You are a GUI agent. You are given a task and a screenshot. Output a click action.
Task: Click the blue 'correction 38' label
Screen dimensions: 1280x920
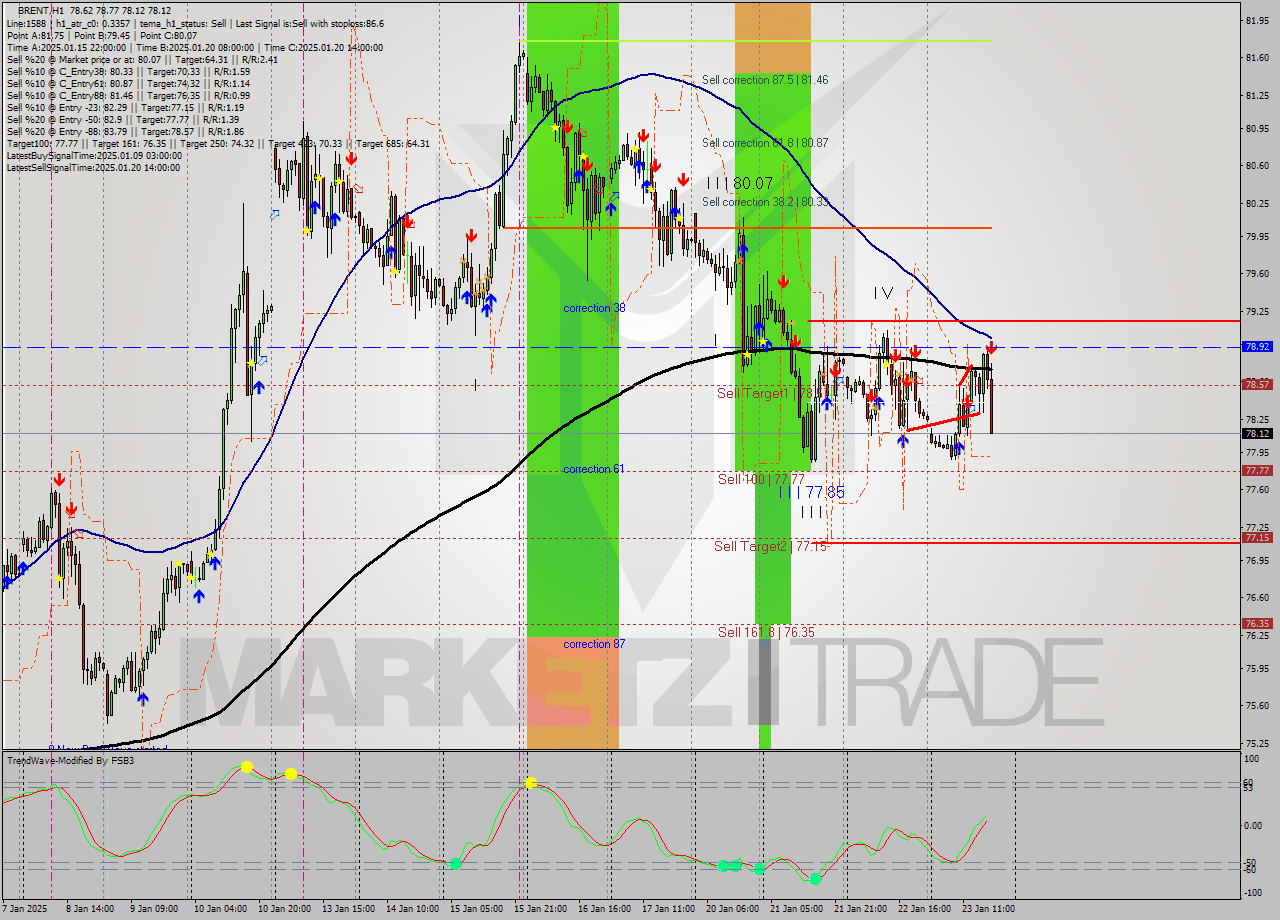coord(594,308)
